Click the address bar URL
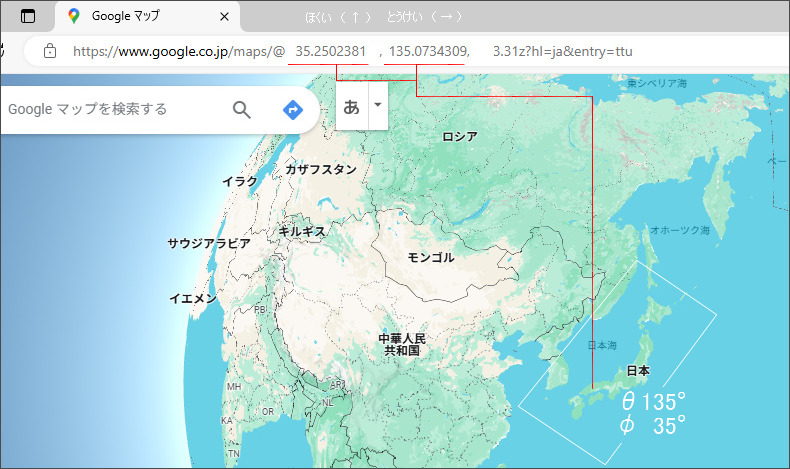790x469 pixels. pyautogui.click(x=350, y=51)
